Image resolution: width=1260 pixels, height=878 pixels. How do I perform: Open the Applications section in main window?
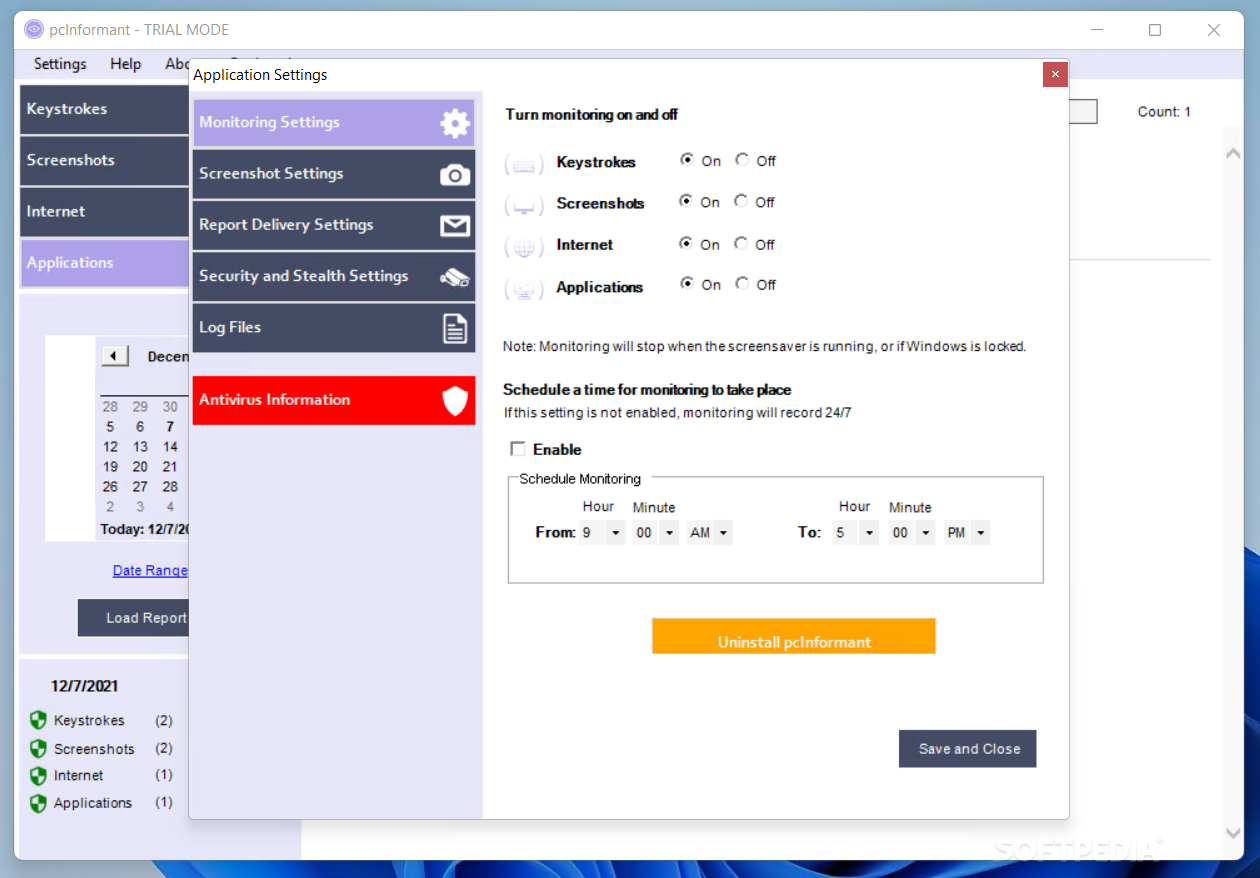point(105,263)
